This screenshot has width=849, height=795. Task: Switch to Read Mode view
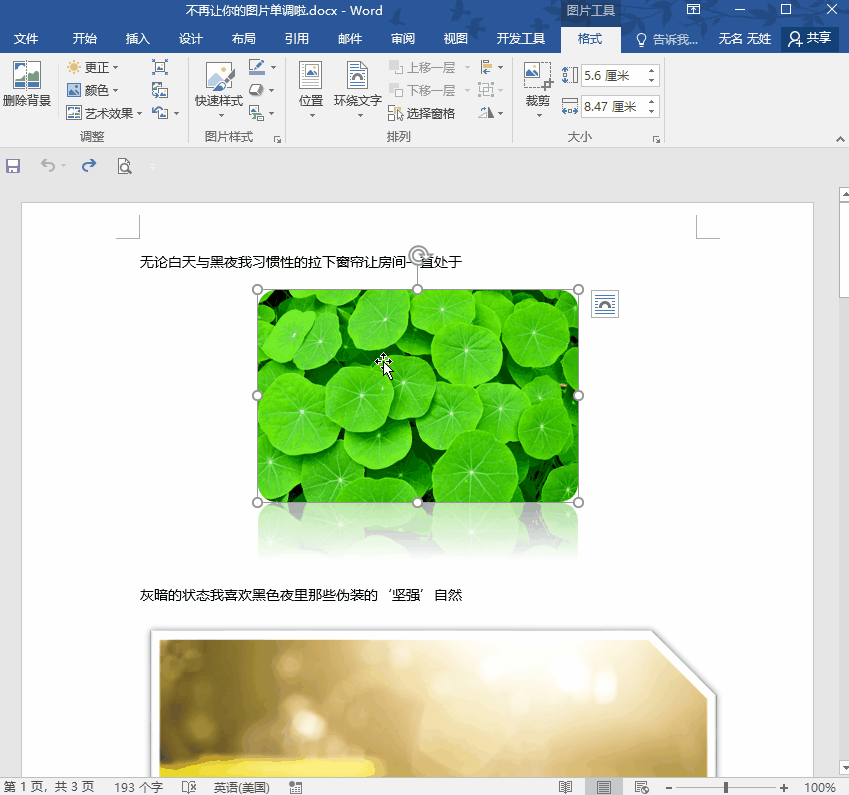click(565, 787)
